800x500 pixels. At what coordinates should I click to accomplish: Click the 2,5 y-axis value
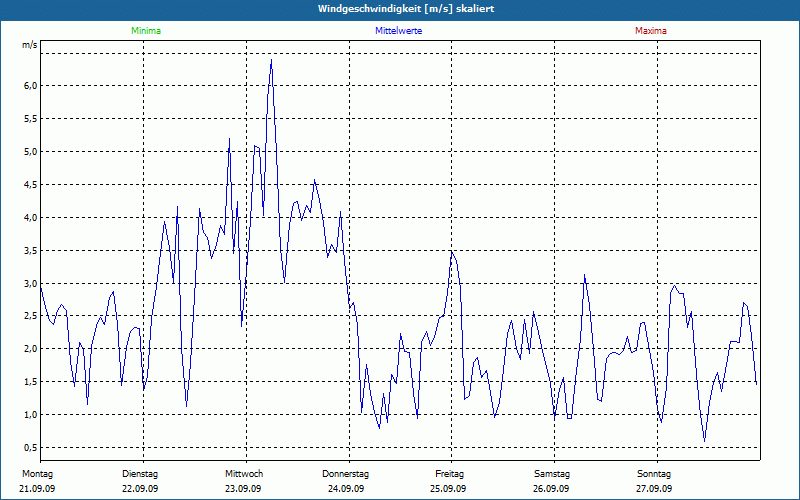[31, 316]
